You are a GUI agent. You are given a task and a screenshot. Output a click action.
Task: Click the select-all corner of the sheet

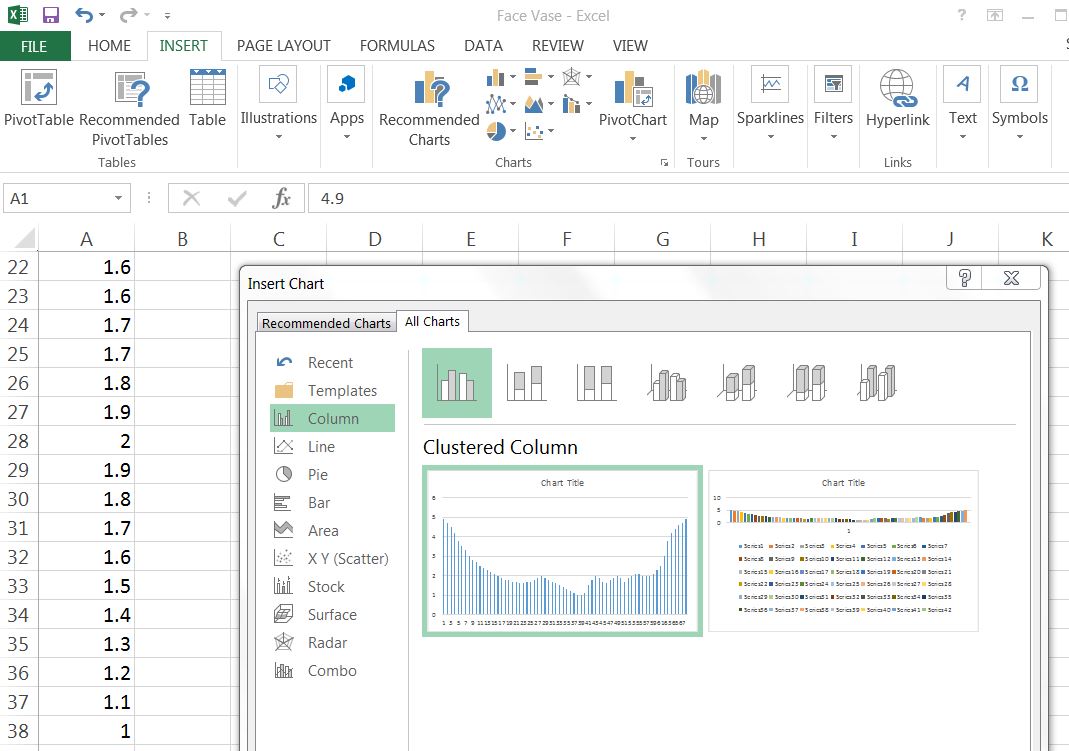19,239
